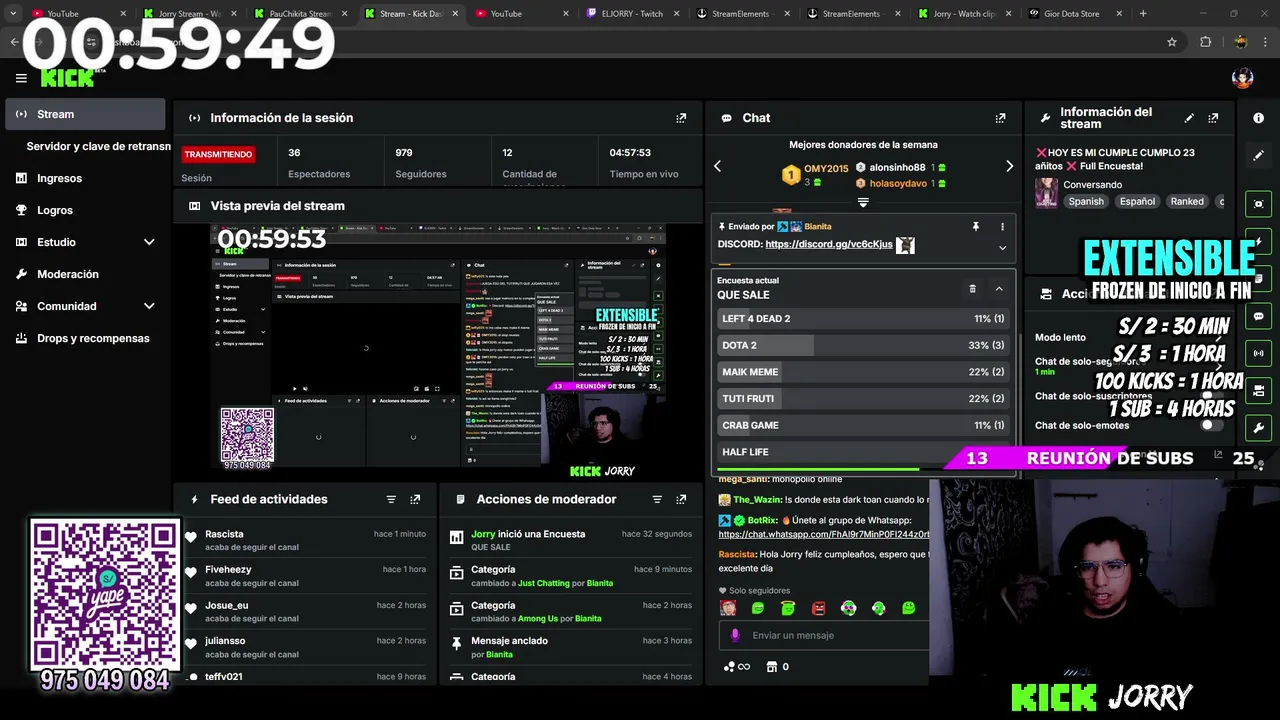
Task: Toggle the chat bubble icon in right sidebar
Action: pyautogui.click(x=1258, y=316)
